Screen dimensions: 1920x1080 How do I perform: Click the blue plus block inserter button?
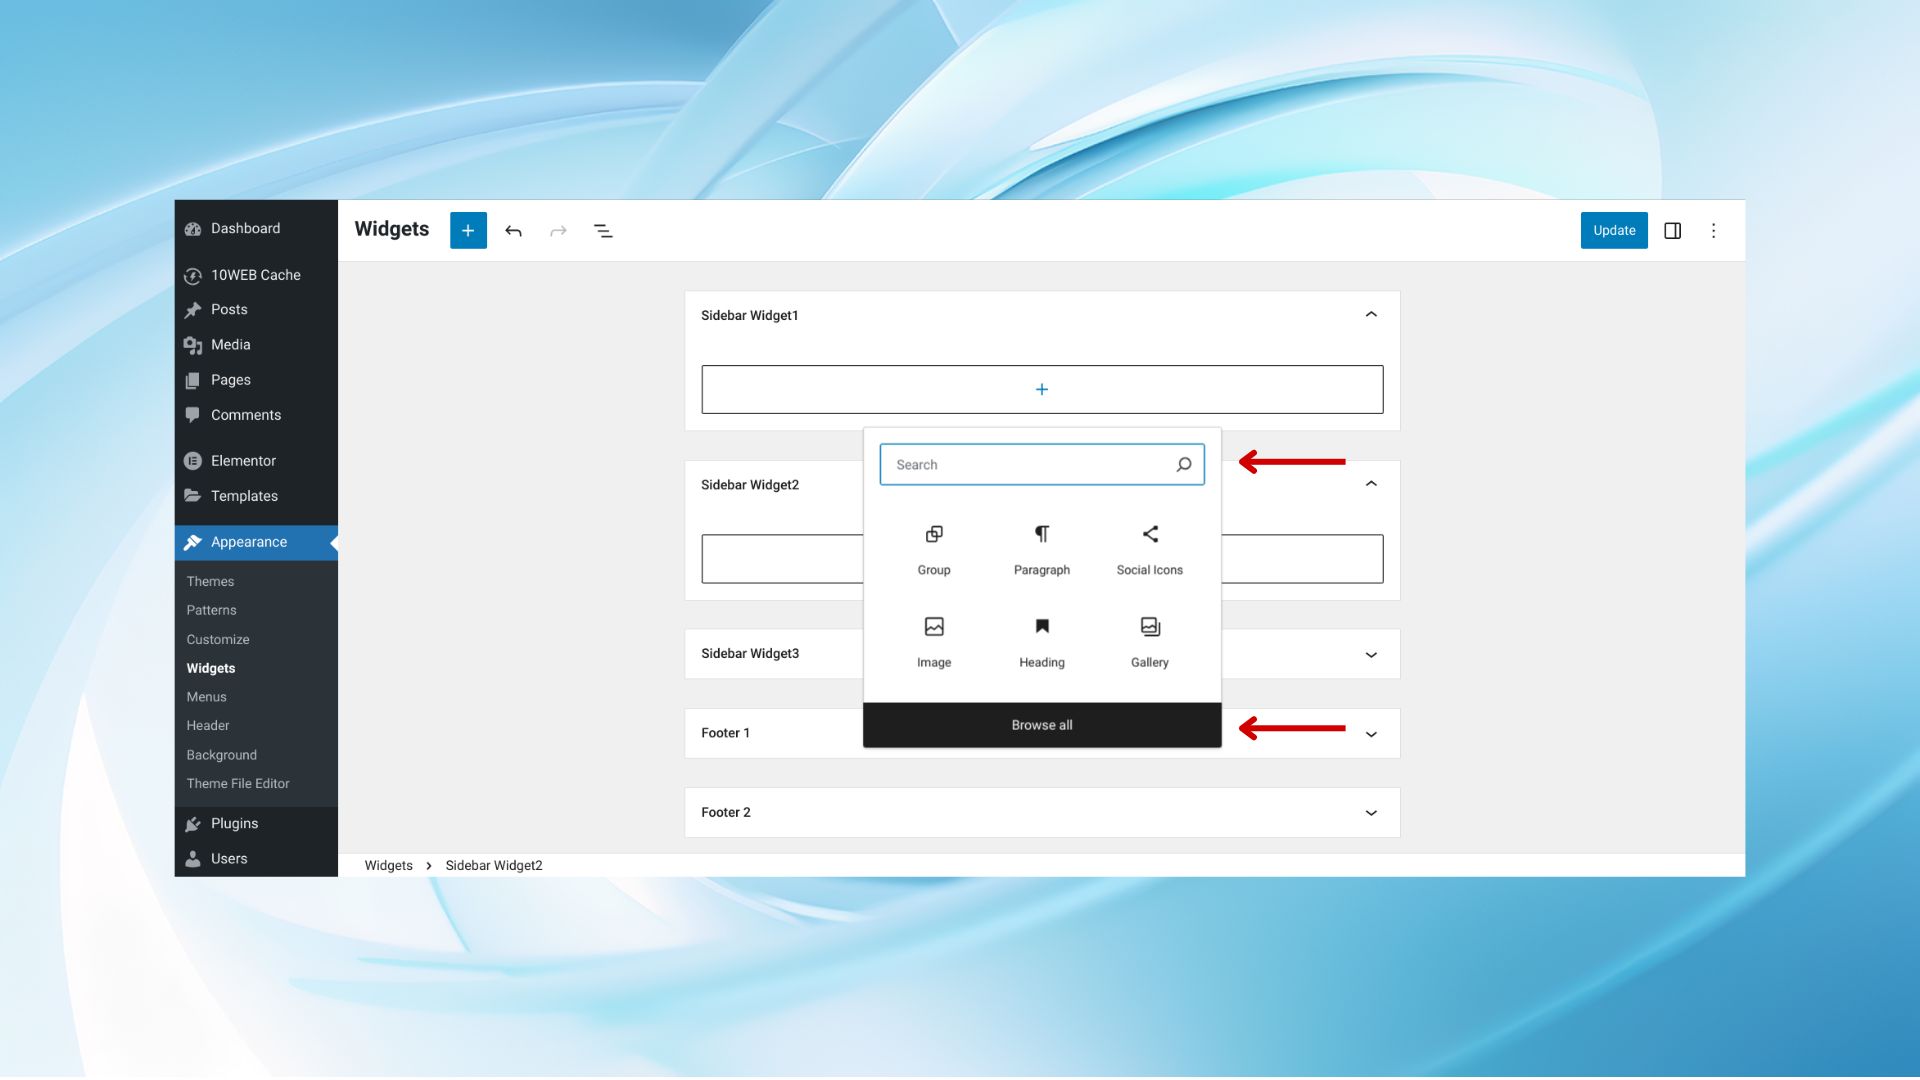click(468, 231)
